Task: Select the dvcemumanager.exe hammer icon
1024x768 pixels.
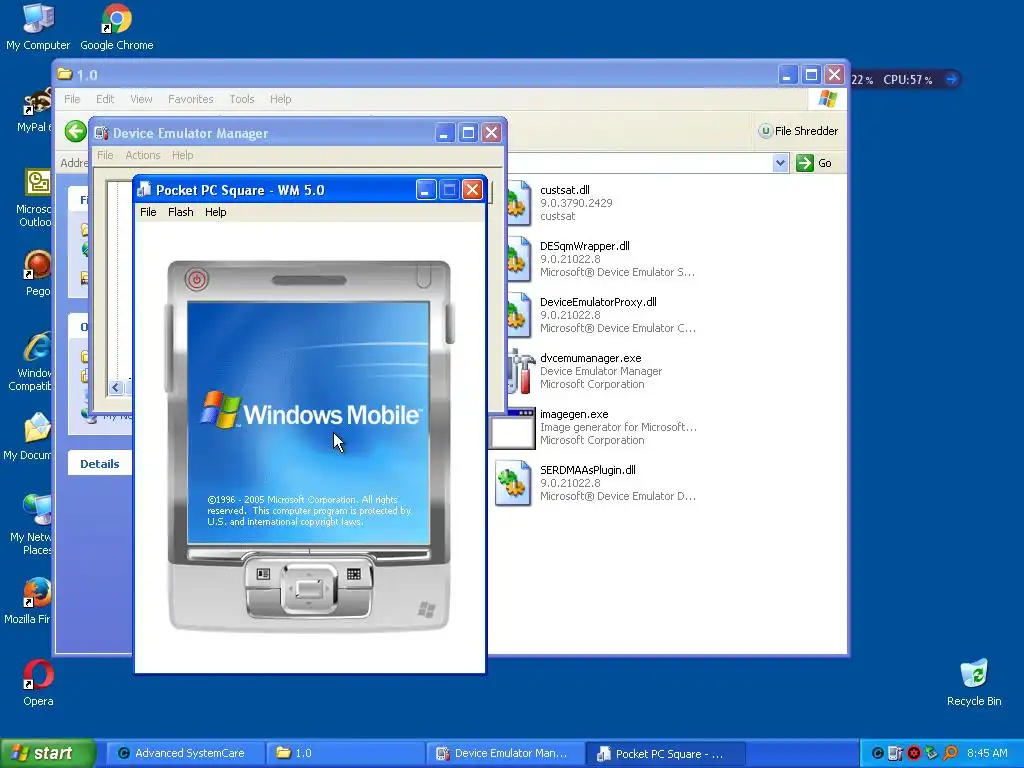Action: (520, 372)
